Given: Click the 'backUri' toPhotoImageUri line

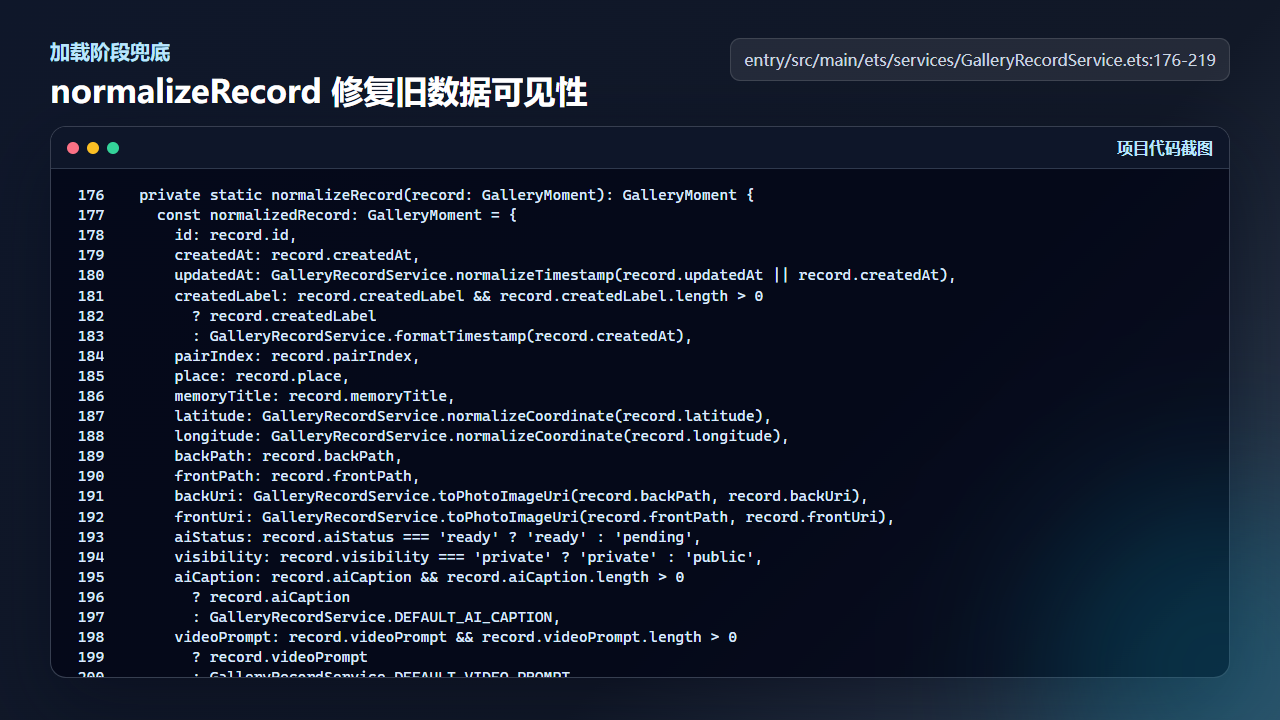Looking at the screenshot, I should point(522,496).
